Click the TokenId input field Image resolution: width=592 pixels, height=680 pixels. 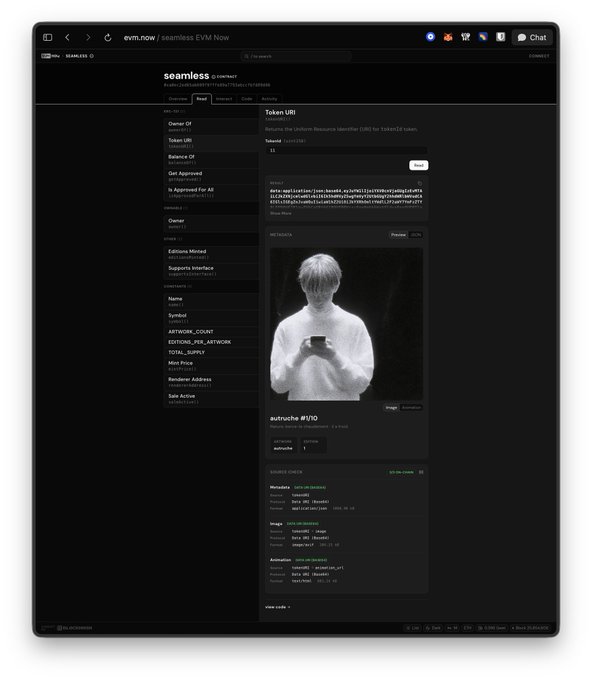point(347,150)
